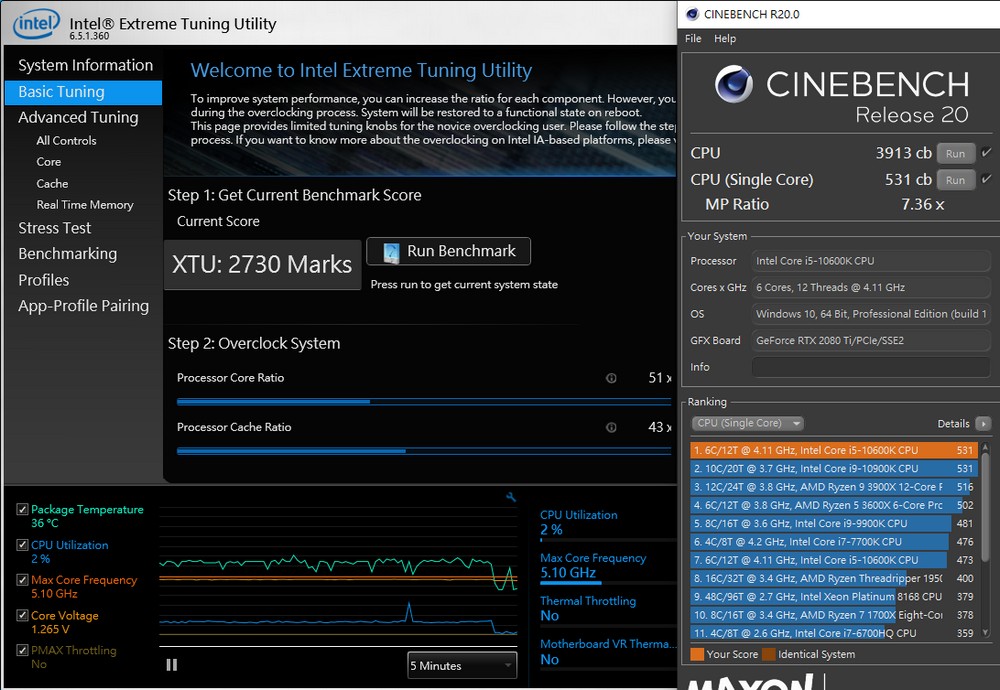Image resolution: width=1000 pixels, height=690 pixels.
Task: Select ranking entry Ryzen 7 1700X
Action: pyautogui.click(x=834, y=615)
